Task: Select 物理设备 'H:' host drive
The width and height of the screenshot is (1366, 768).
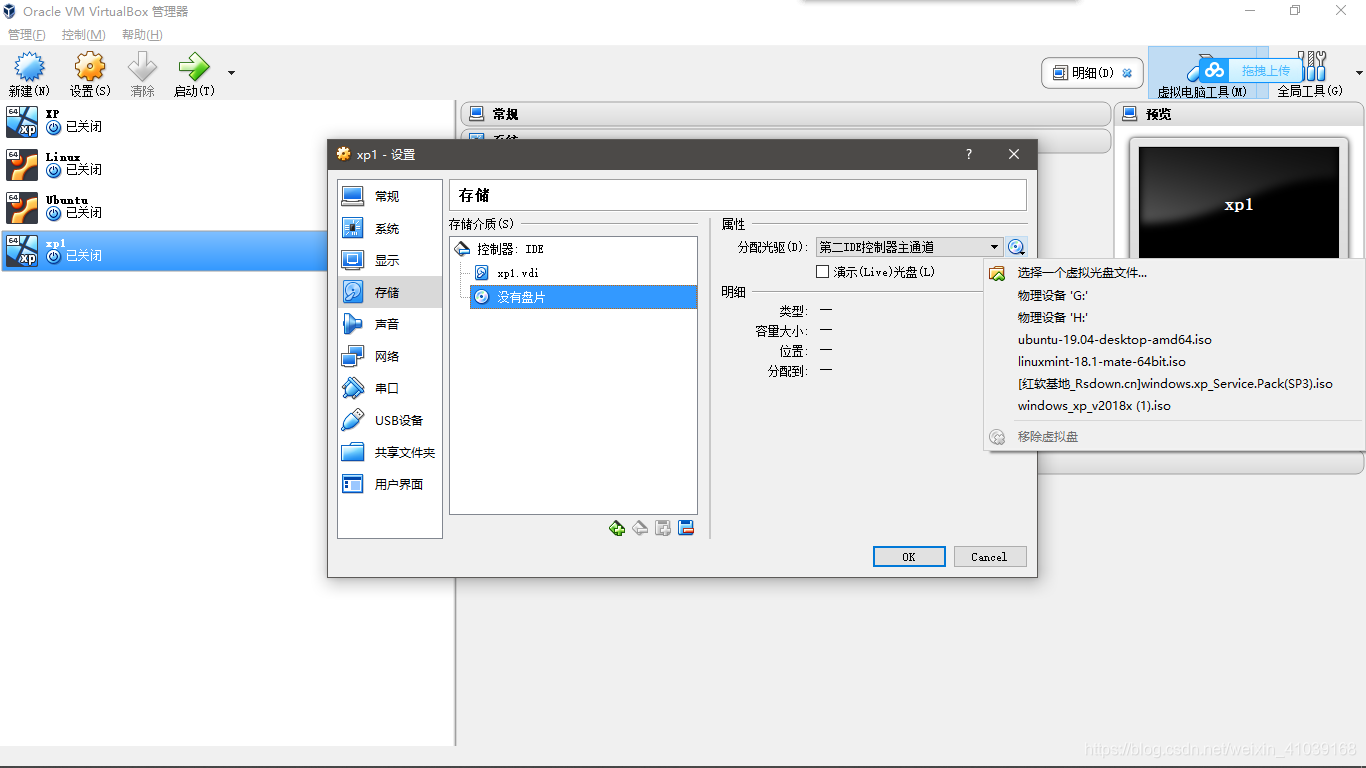Action: tap(1174, 317)
